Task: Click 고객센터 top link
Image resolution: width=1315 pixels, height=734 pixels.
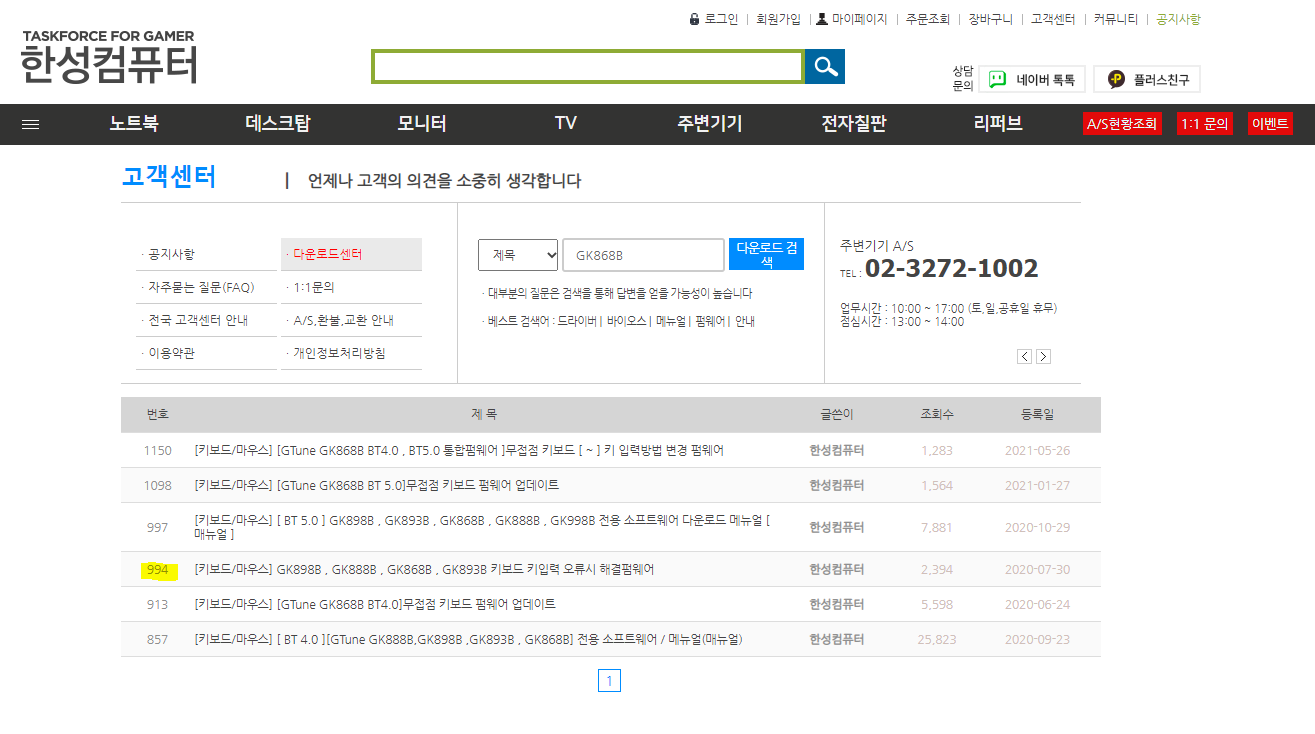Action: [1053, 19]
